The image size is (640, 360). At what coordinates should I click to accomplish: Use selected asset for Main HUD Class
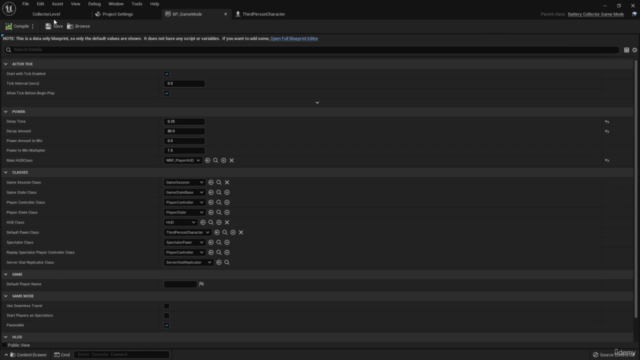click(x=207, y=160)
